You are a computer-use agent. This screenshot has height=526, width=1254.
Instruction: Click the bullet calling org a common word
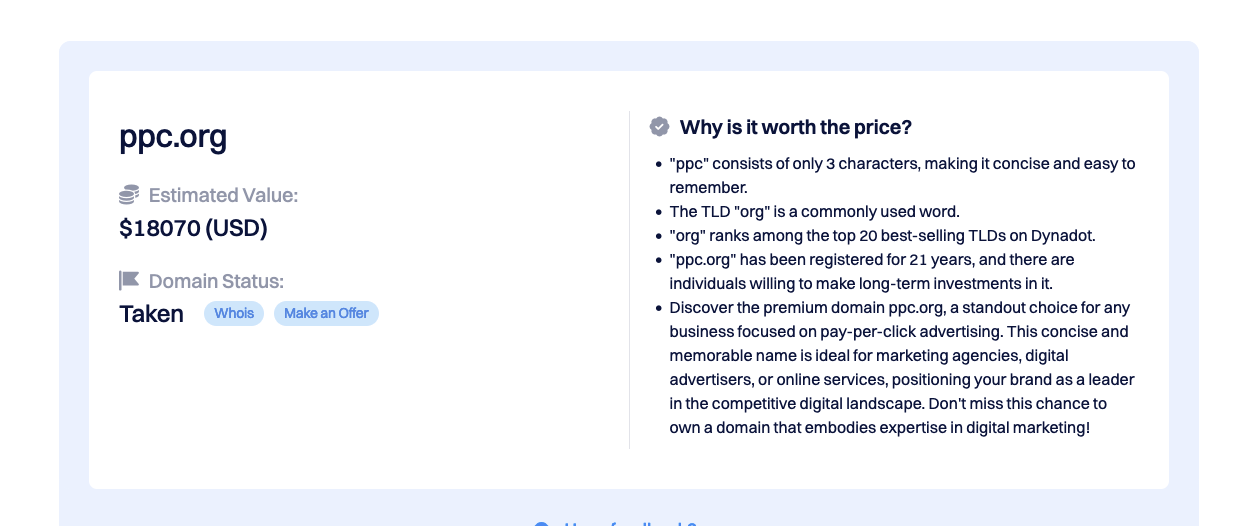coord(814,211)
